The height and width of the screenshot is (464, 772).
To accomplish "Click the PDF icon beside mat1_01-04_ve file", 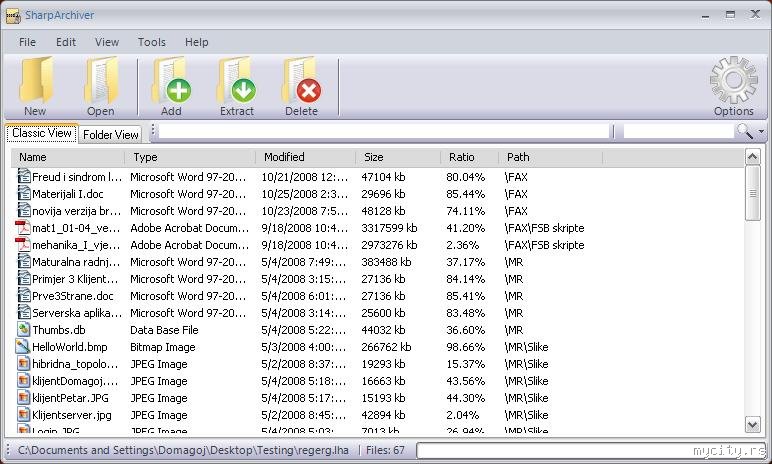I will [x=23, y=228].
